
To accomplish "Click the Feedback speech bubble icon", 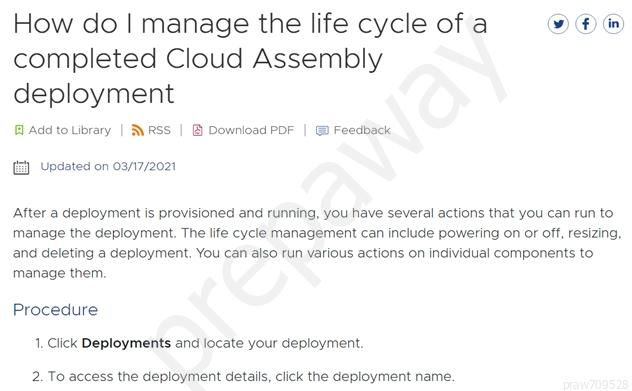I will pos(322,131).
